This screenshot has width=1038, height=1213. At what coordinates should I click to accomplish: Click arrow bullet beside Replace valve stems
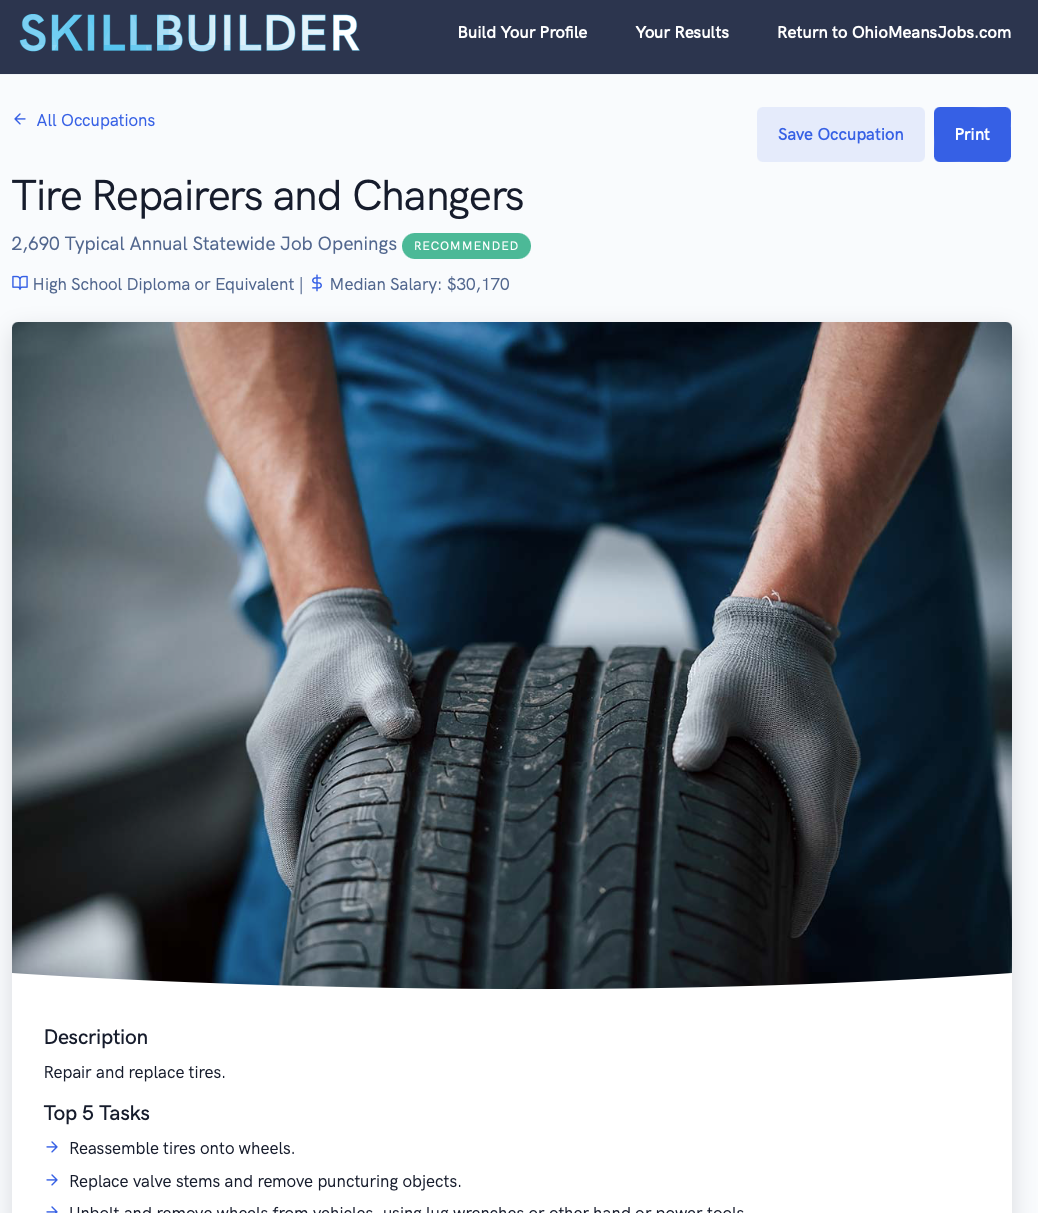click(52, 1181)
